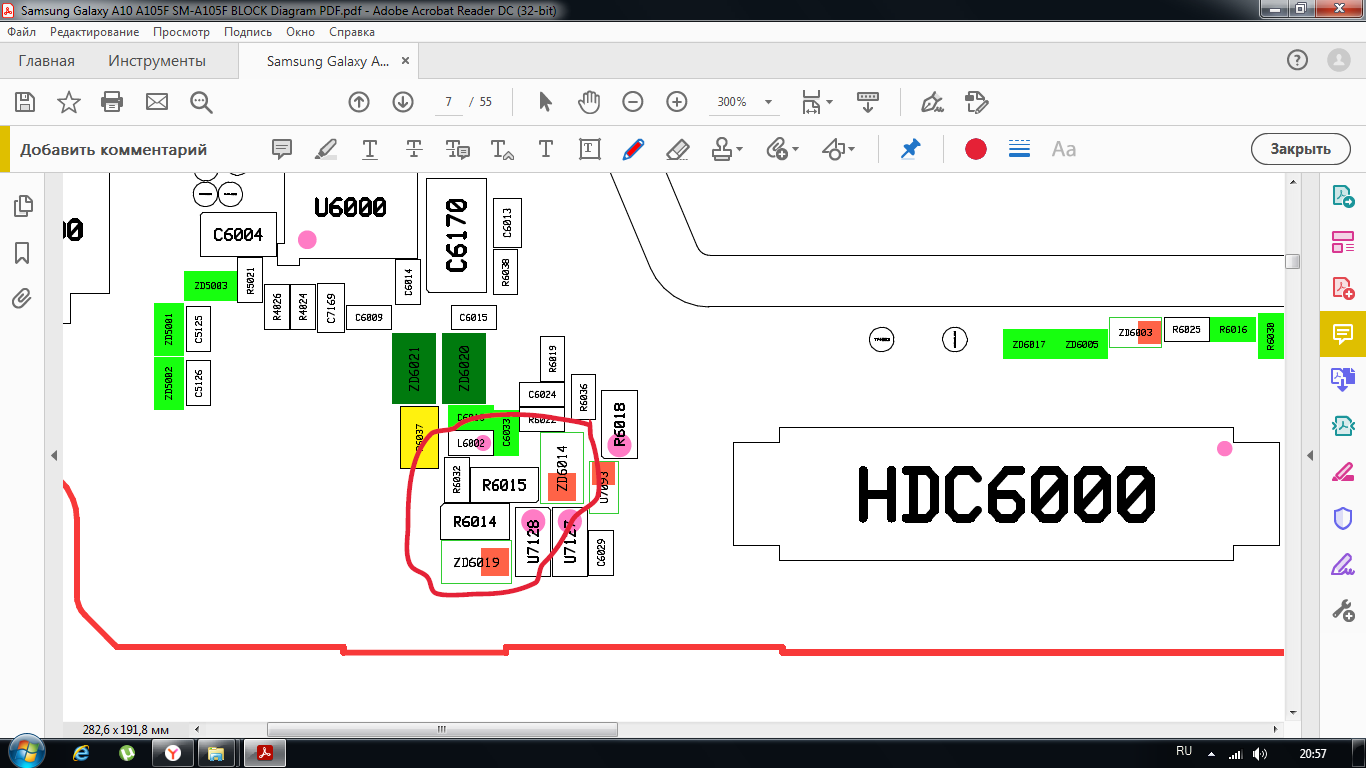
Task: Open the 300% zoom level dropdown
Action: coord(769,102)
